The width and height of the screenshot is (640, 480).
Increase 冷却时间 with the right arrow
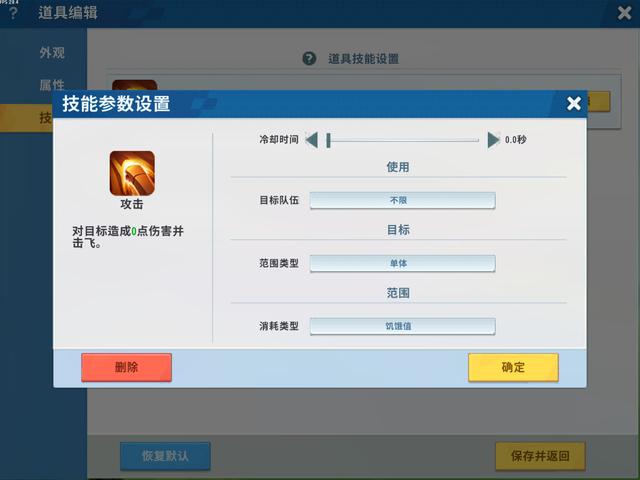[x=493, y=140]
